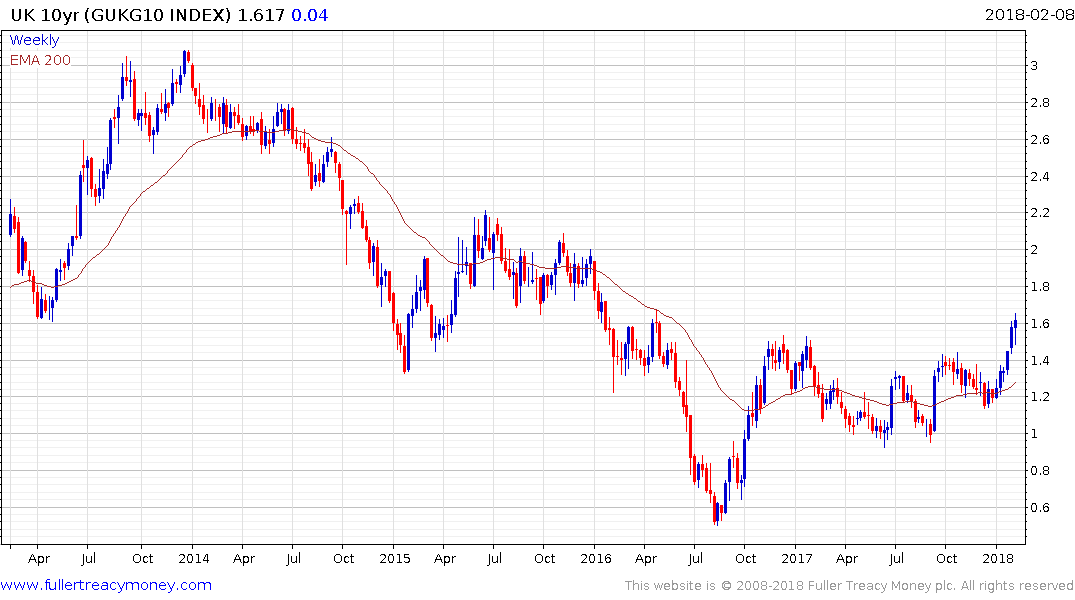Select the y-axis label 0.6
This screenshot has width=1075, height=600.
[x=1040, y=508]
